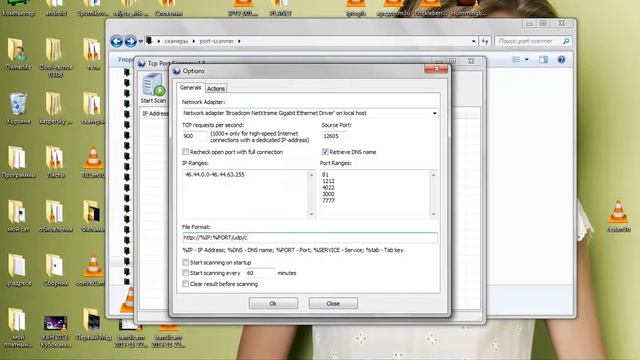Click the IP range 46.44.0.0-46.44.63.255 text
Viewport: 640px width, 360px height.
[215, 174]
